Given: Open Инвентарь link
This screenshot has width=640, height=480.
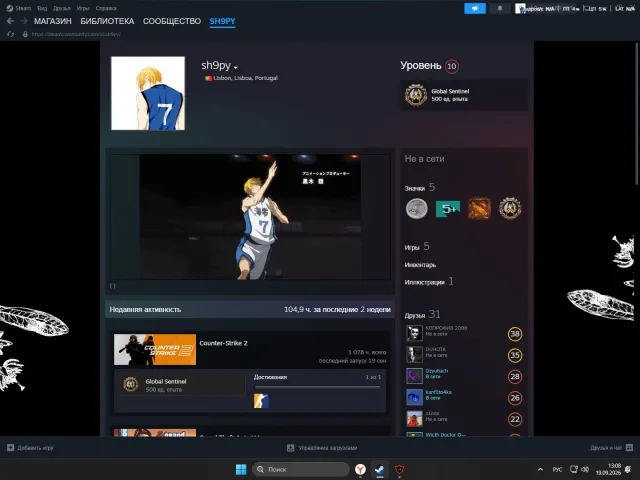Looking at the screenshot, I should pos(420,265).
